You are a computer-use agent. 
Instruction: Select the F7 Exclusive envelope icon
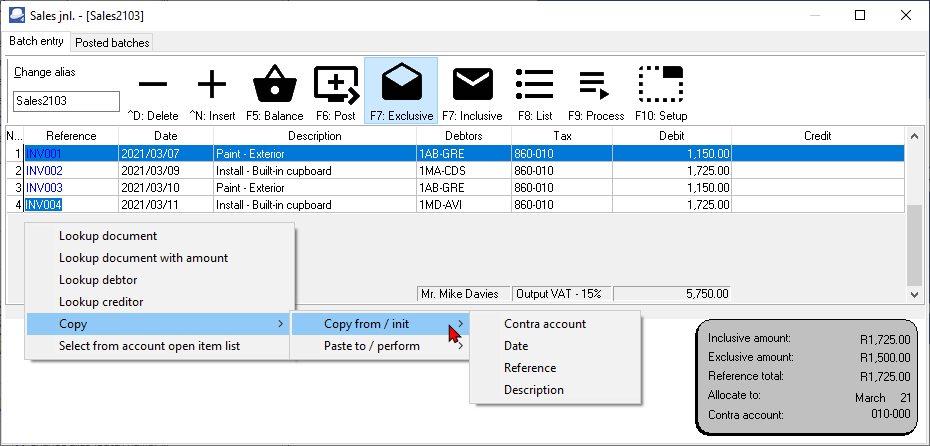pyautogui.click(x=402, y=84)
